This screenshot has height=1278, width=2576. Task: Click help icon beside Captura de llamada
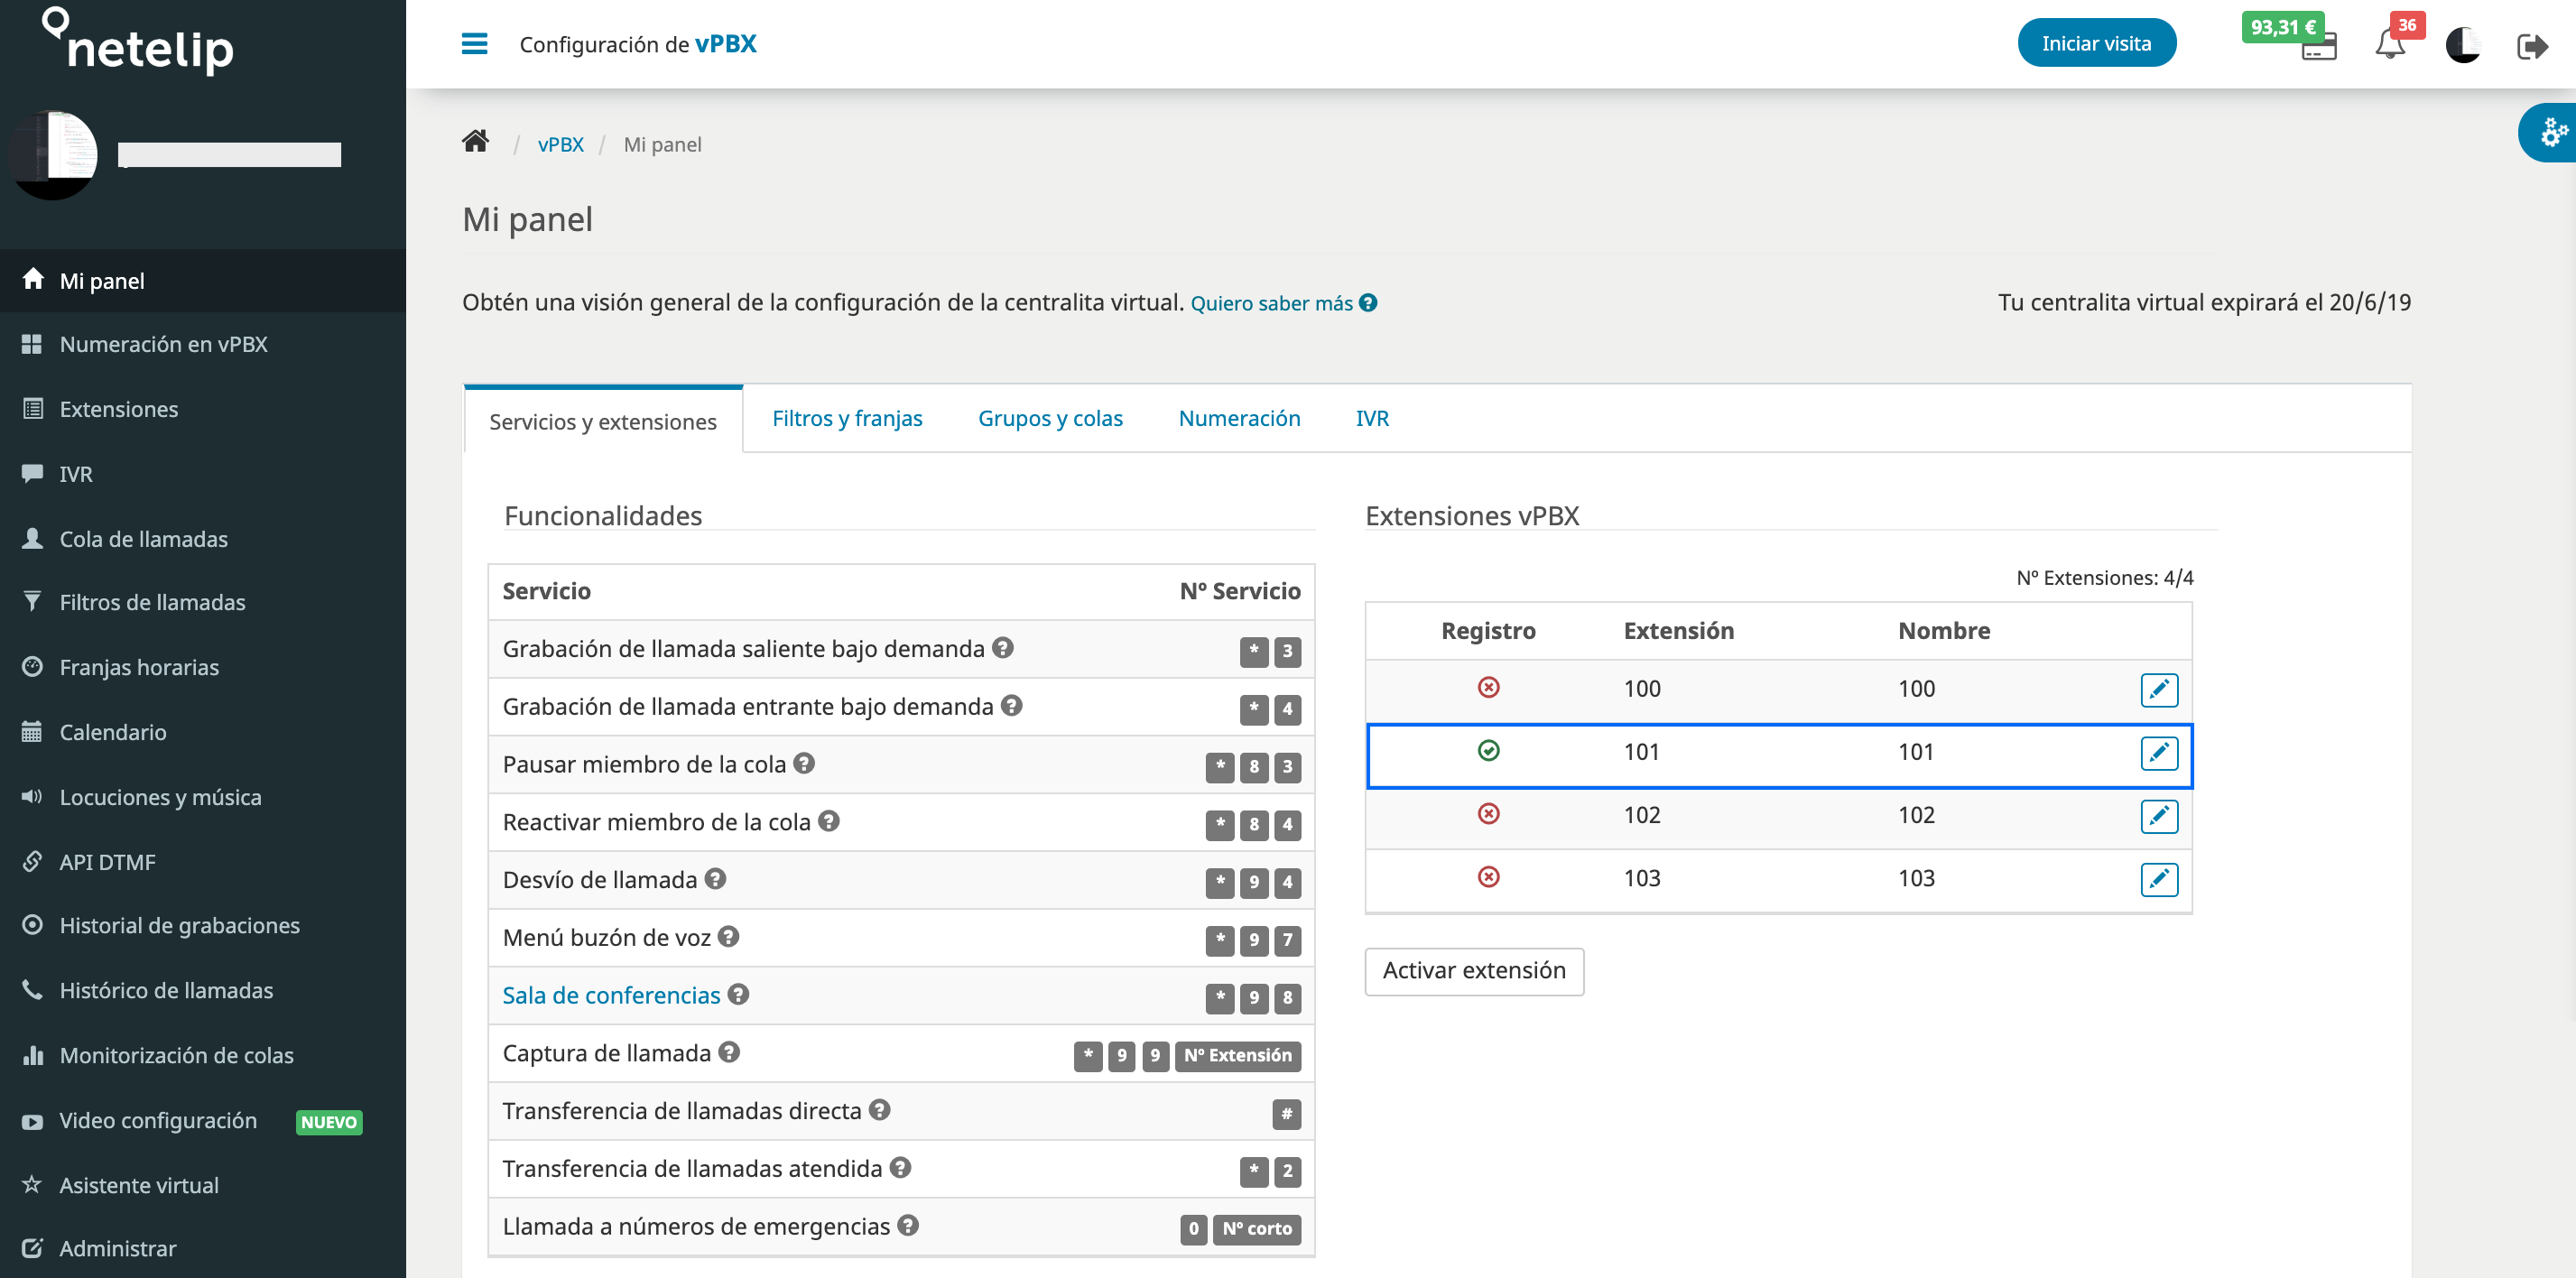point(729,1051)
